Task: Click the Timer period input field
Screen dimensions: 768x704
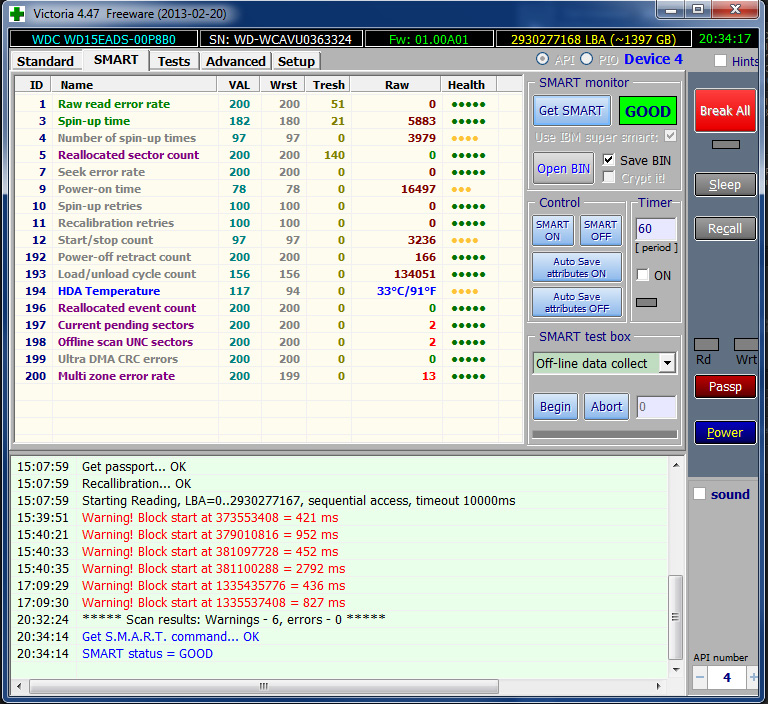Action: pos(655,229)
